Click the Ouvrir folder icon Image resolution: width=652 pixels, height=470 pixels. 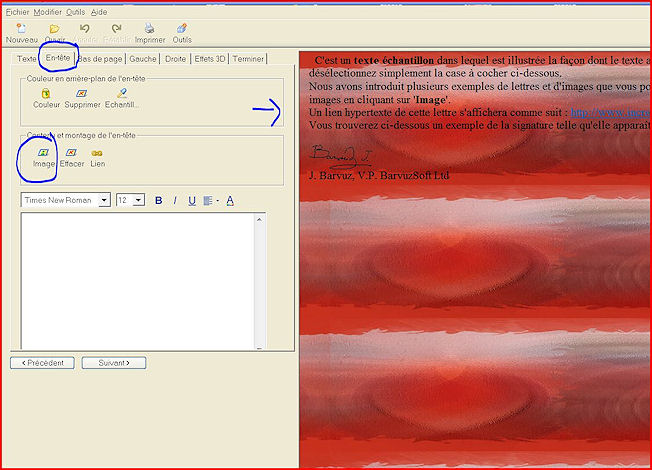(54, 29)
